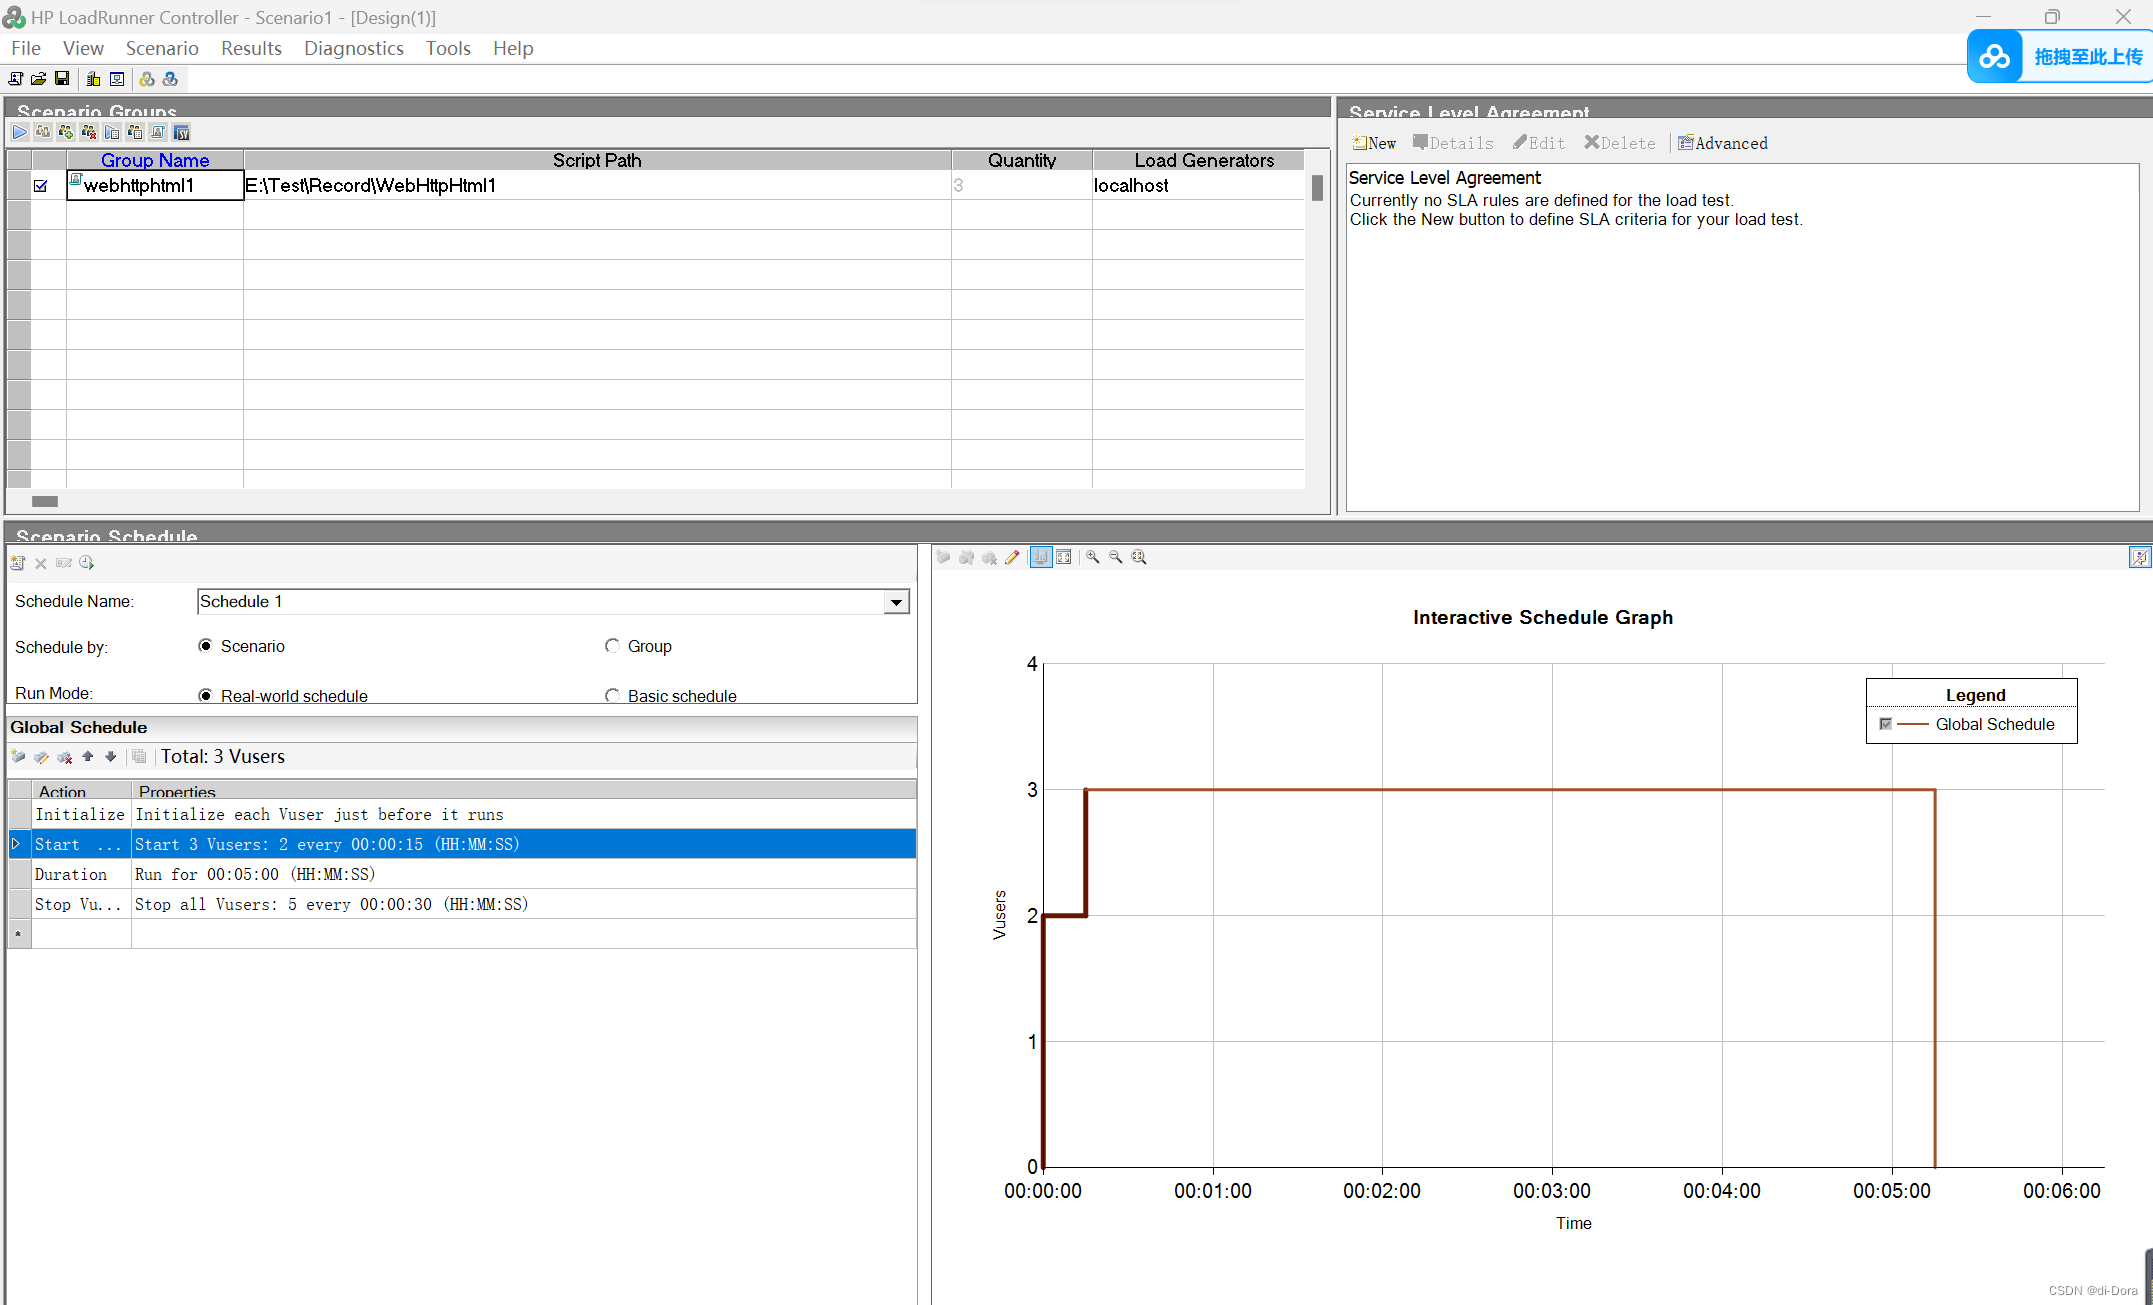Image resolution: width=2153 pixels, height=1305 pixels.
Task: Click the graph edit pencil icon
Action: [x=1012, y=557]
